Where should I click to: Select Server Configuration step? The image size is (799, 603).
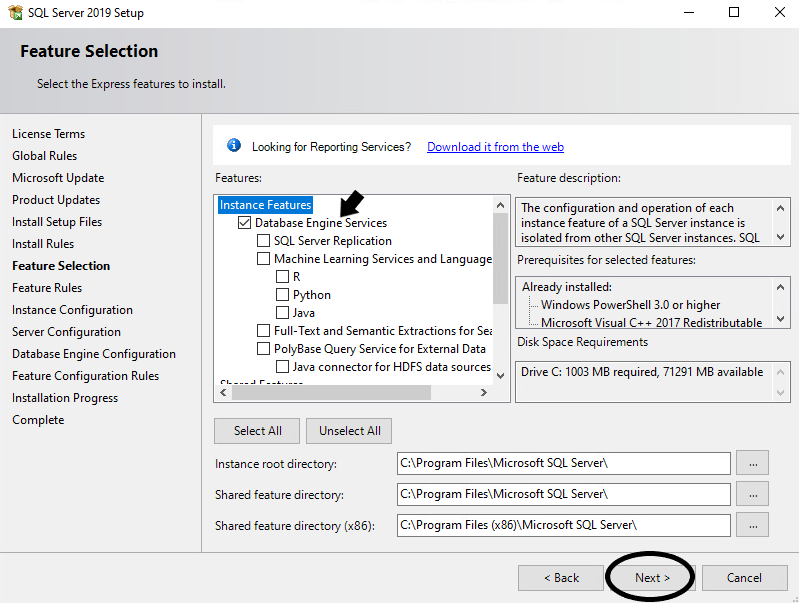pos(66,332)
